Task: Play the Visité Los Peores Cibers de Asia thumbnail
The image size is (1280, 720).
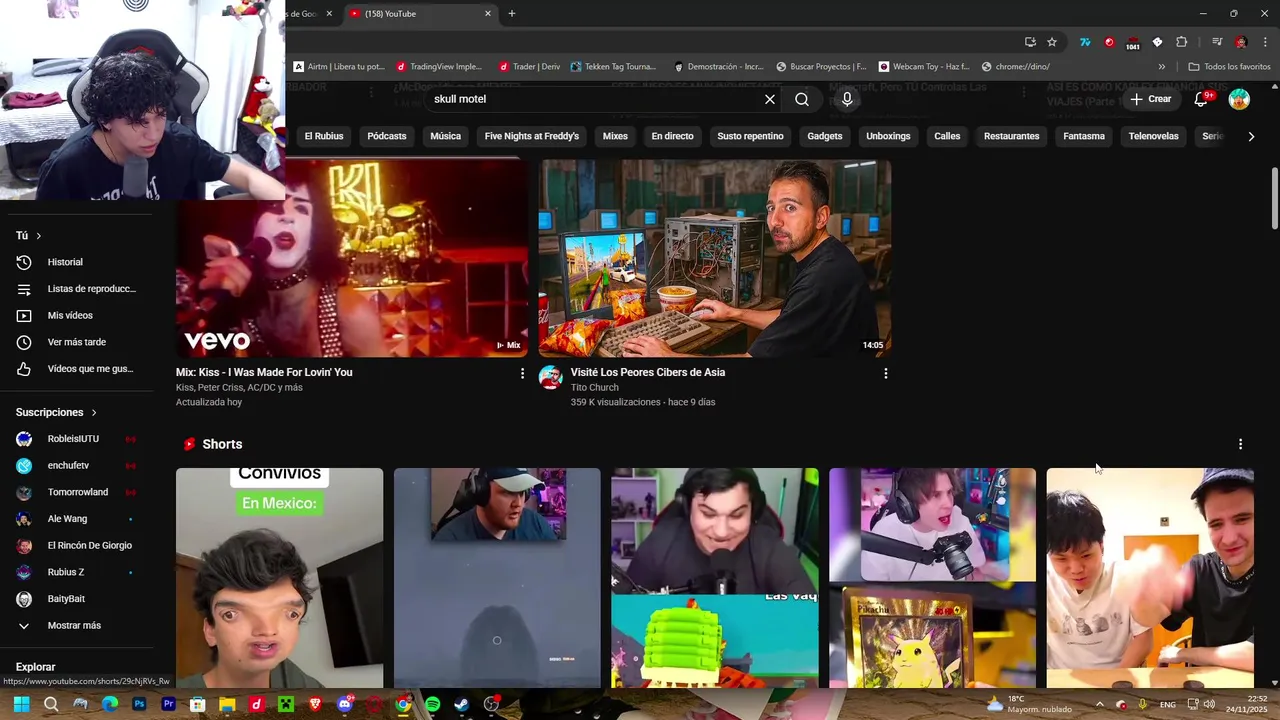Action: coord(715,258)
